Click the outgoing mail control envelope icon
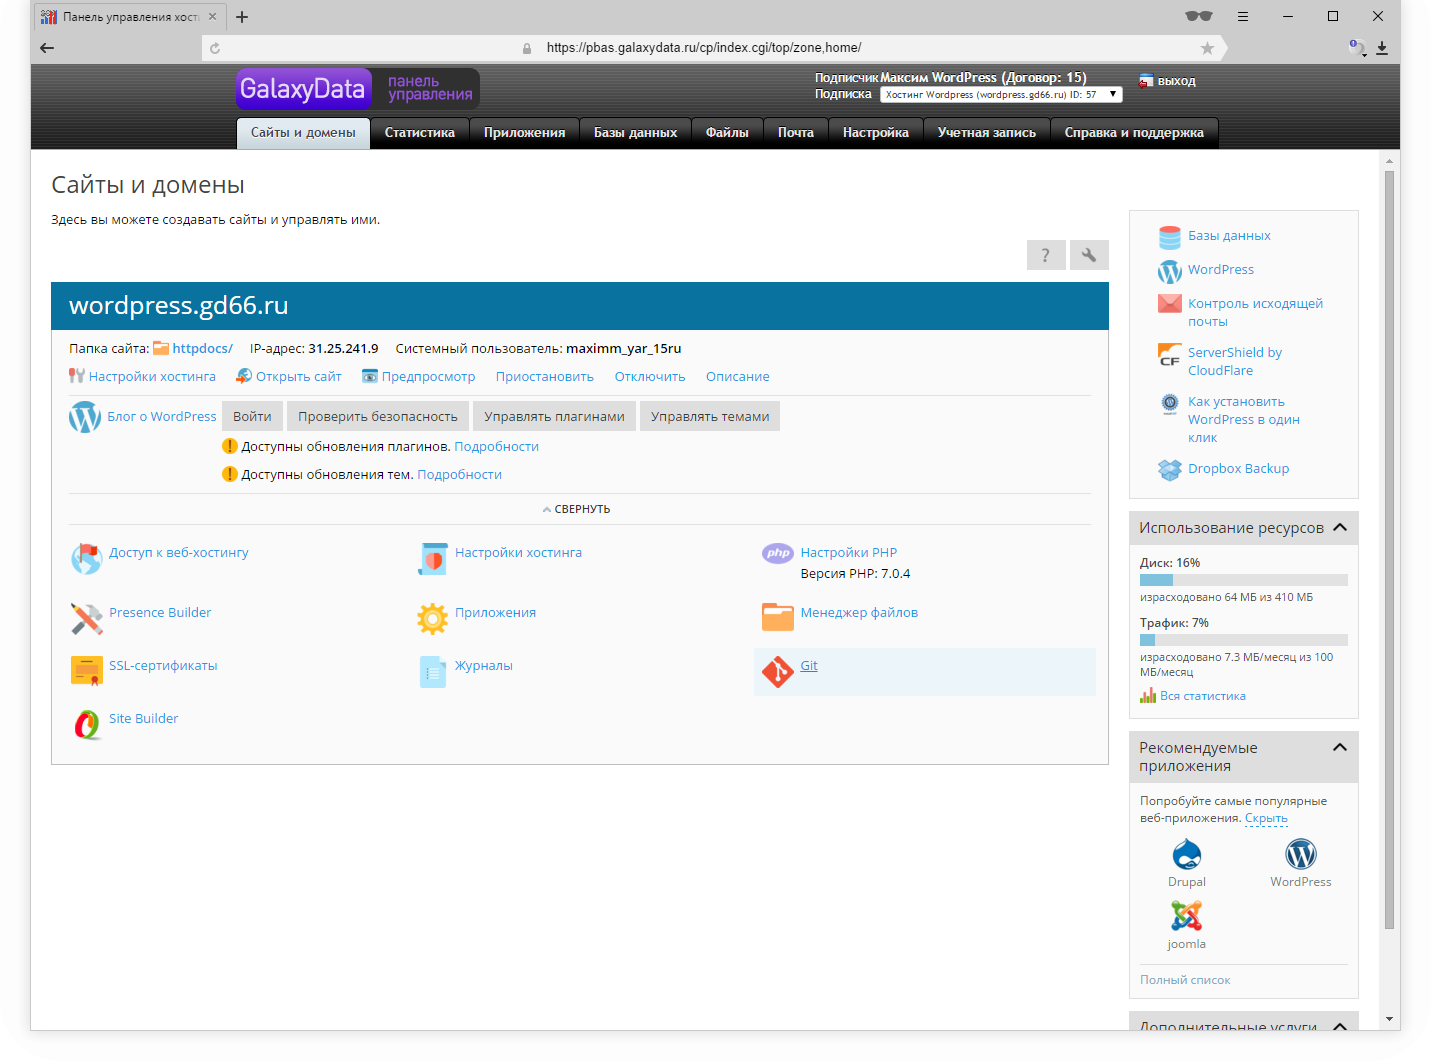Image resolution: width=1431 pixels, height=1061 pixels. (x=1169, y=304)
